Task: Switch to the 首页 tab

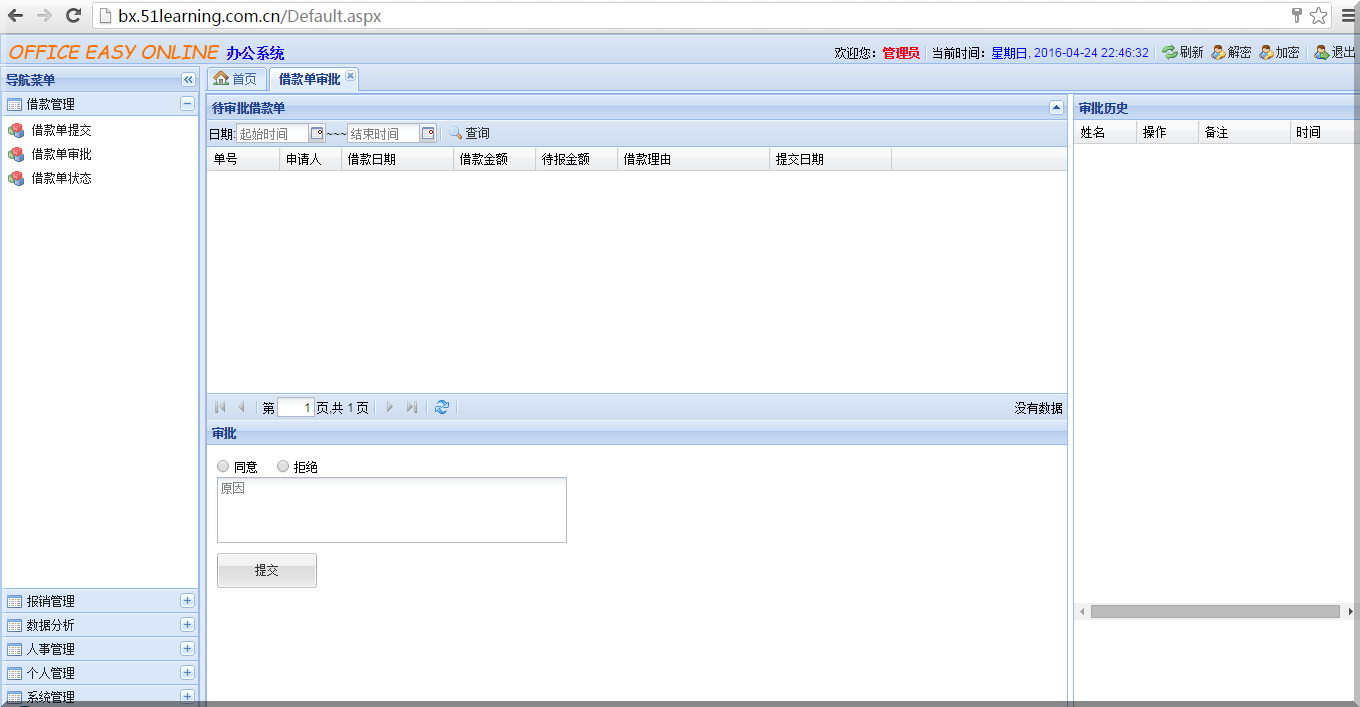Action: pyautogui.click(x=236, y=76)
